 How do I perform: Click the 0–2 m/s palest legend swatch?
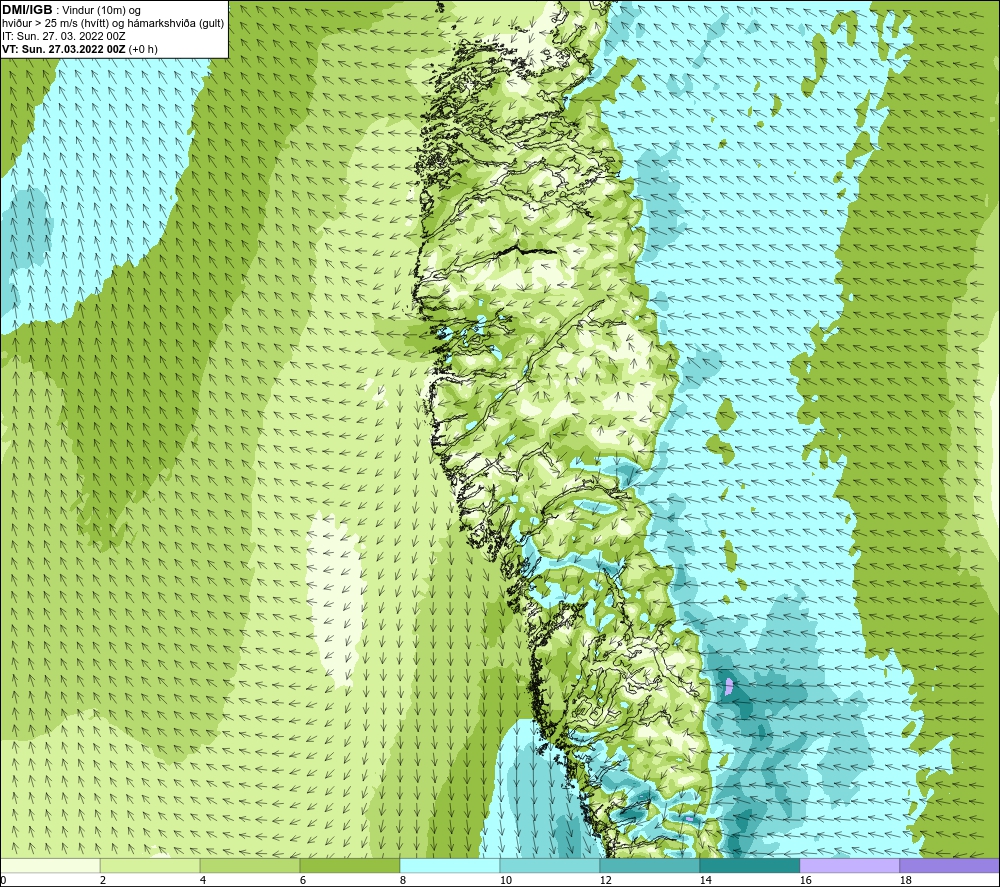(50, 866)
